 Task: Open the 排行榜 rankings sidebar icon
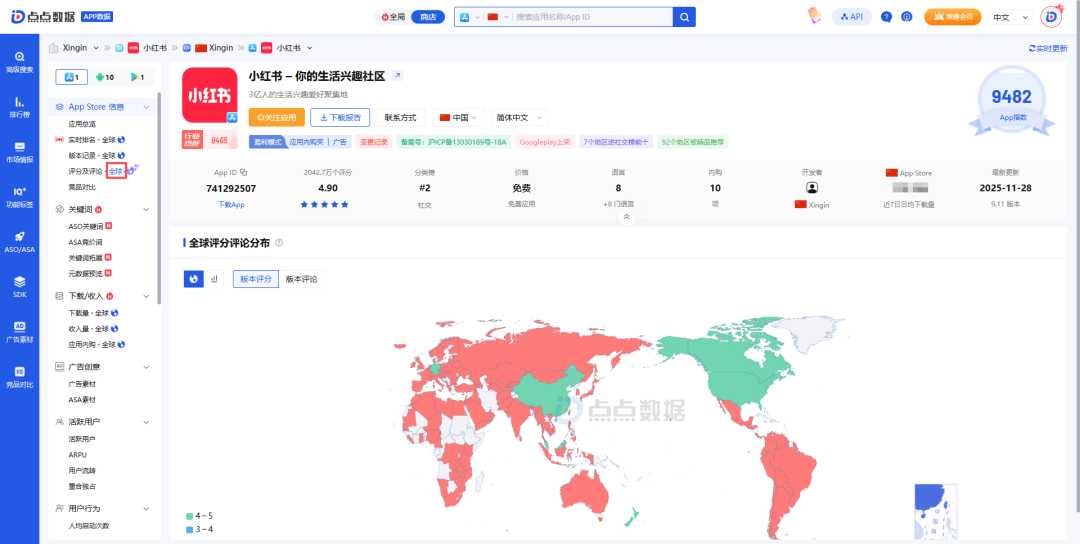click(19, 106)
